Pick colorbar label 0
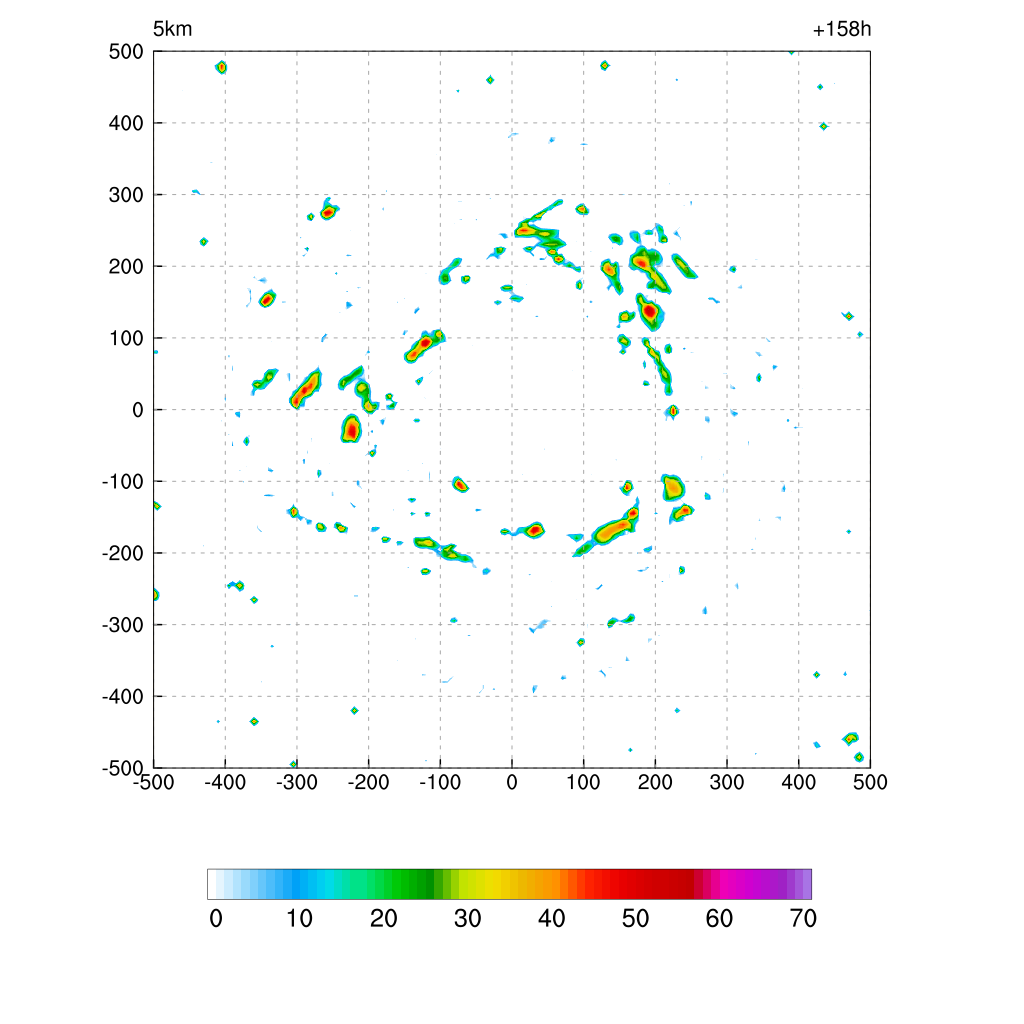Viewport: 1024px width, 1024px height. click(x=216, y=919)
